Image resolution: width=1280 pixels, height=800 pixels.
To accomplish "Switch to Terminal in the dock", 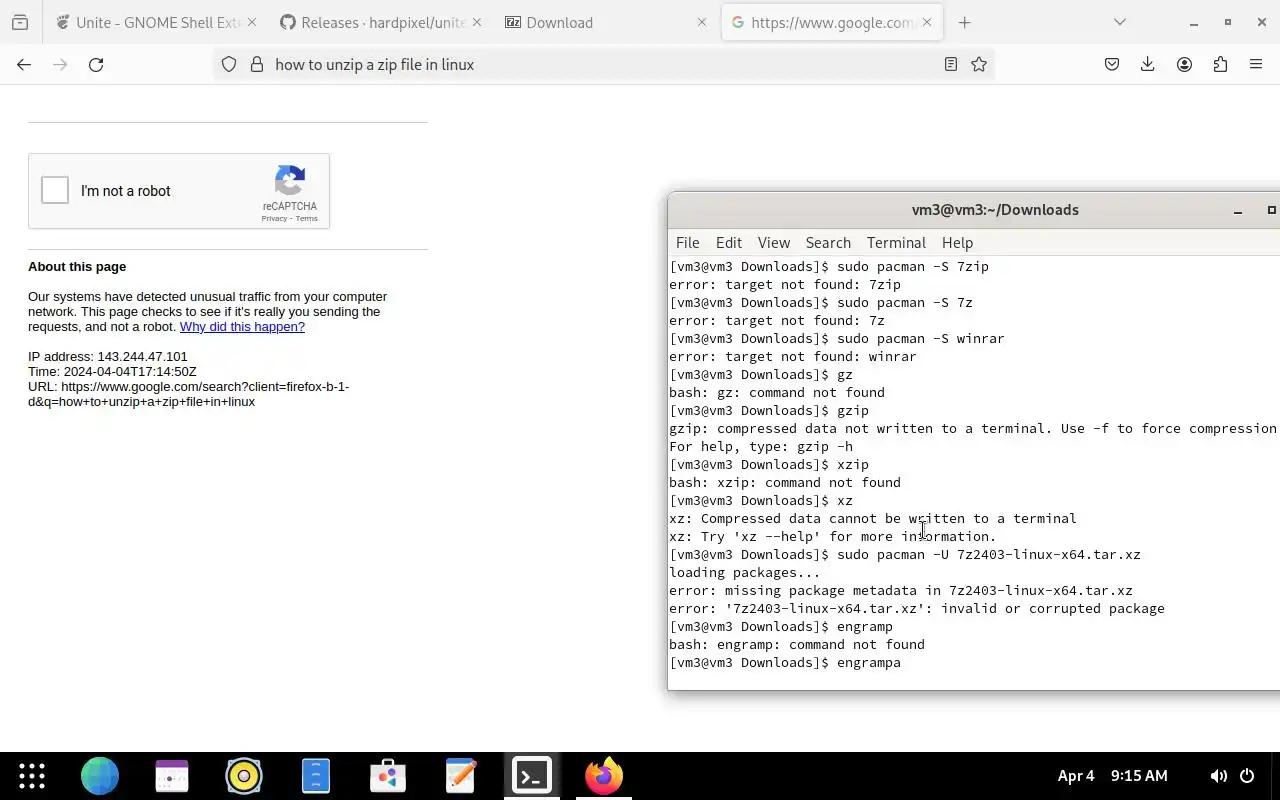I will pos(532,776).
